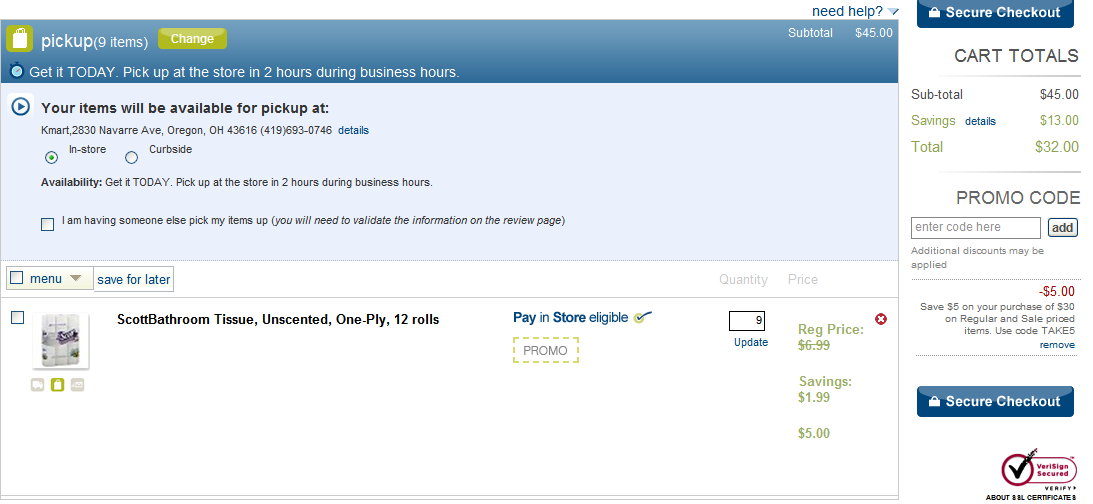Click Pay in Store eligible text
This screenshot has height=504, width=1093.
(570, 318)
